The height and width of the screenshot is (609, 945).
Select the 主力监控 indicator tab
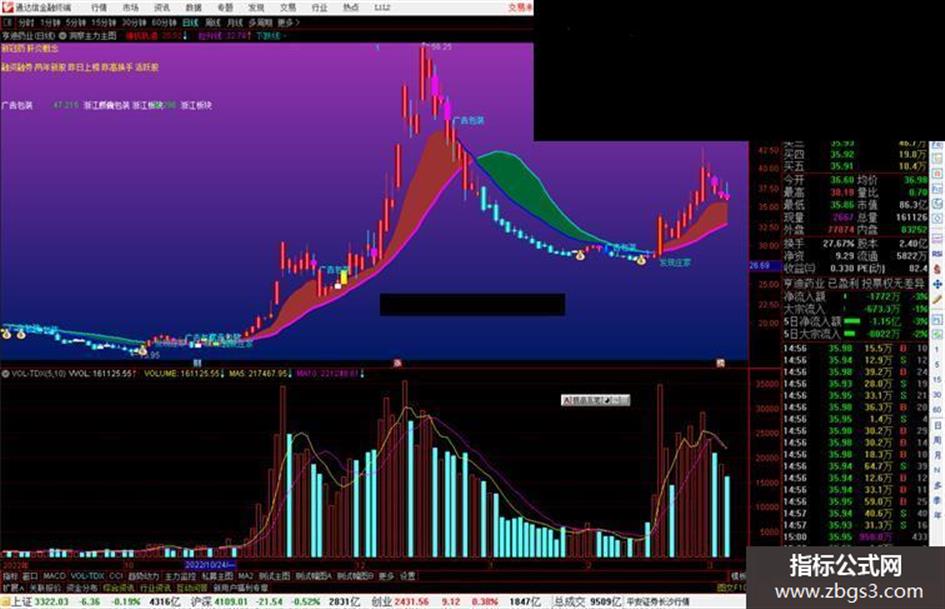coord(180,576)
